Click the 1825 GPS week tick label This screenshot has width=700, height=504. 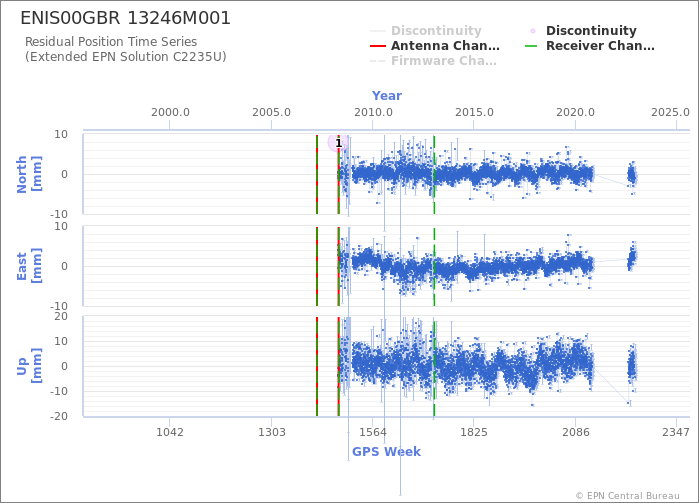tap(474, 432)
